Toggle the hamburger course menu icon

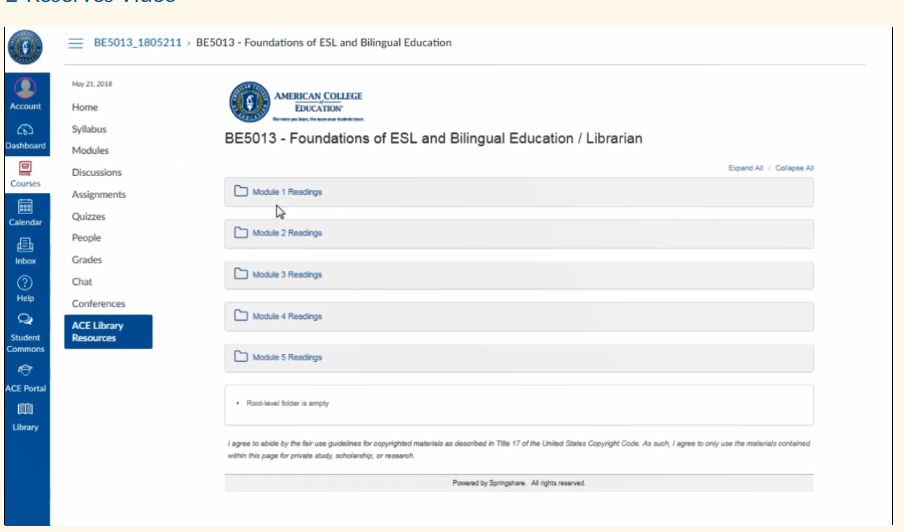pos(76,43)
